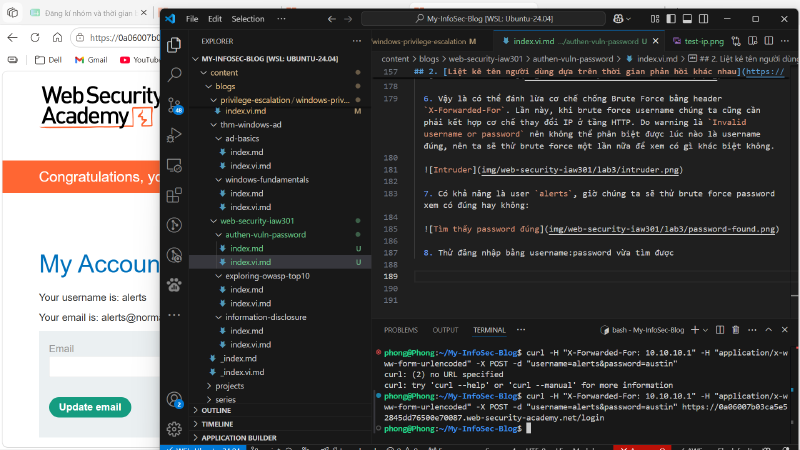Open the OUTPUT panel tab
Image resolution: width=800 pixels, height=450 pixels.
pos(445,330)
